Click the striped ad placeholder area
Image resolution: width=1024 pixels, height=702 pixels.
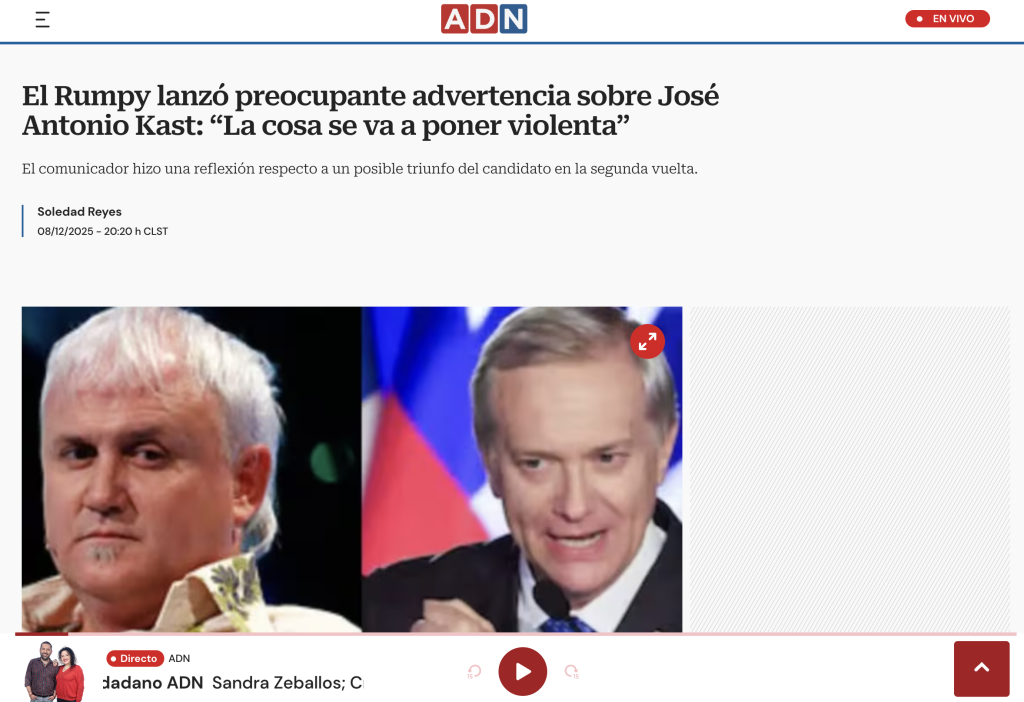pyautogui.click(x=850, y=470)
